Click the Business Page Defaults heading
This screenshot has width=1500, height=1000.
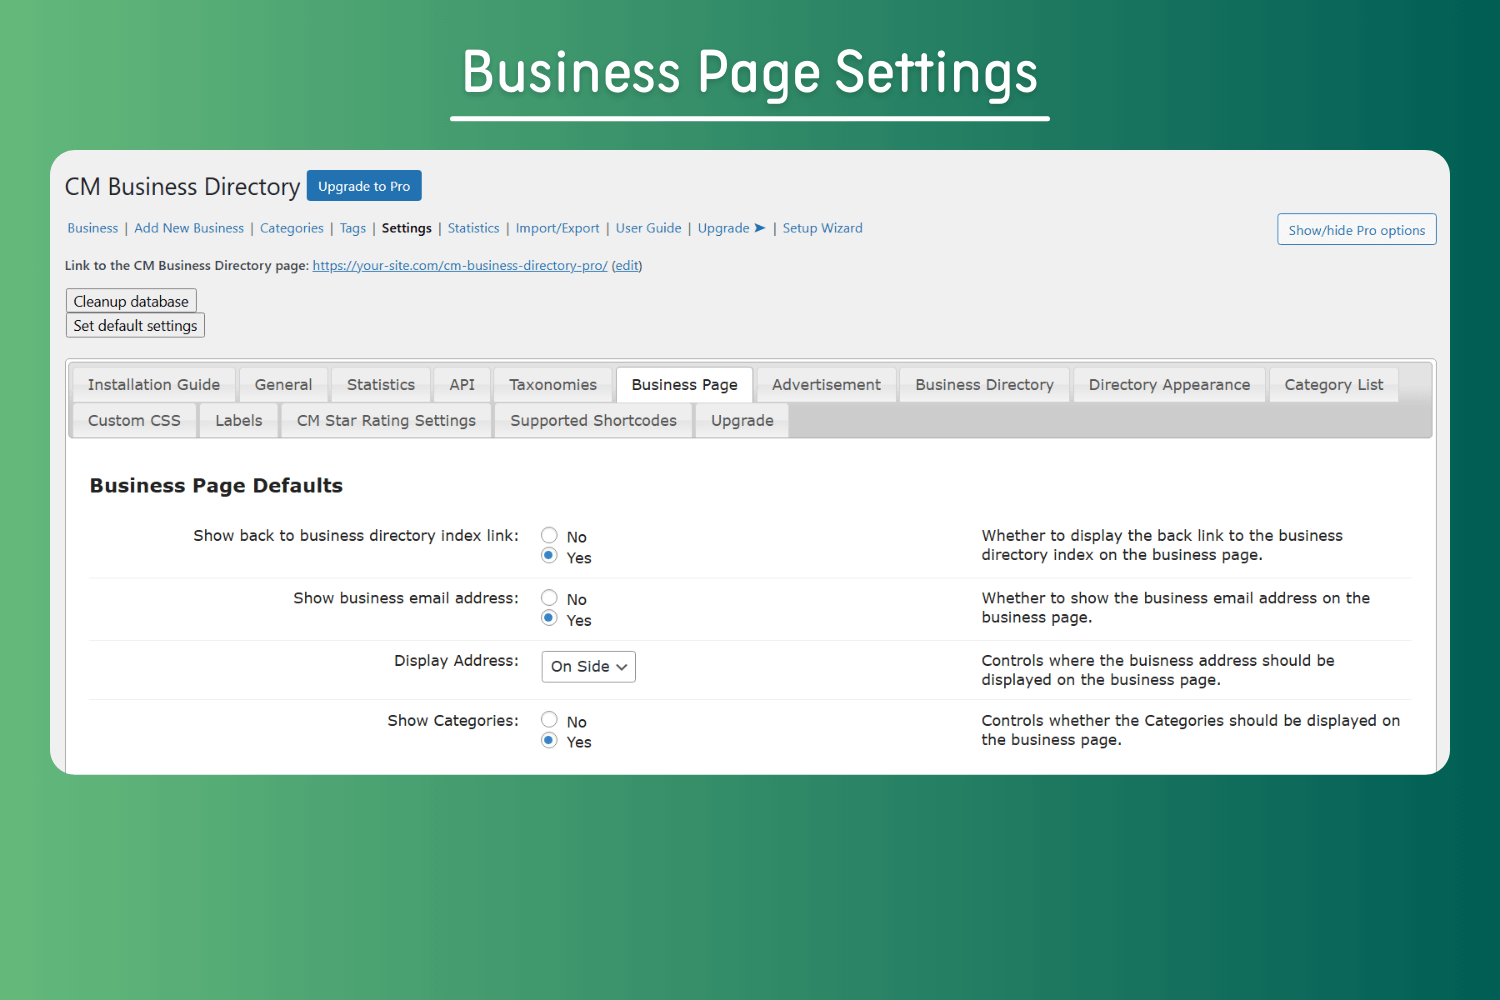(x=216, y=486)
